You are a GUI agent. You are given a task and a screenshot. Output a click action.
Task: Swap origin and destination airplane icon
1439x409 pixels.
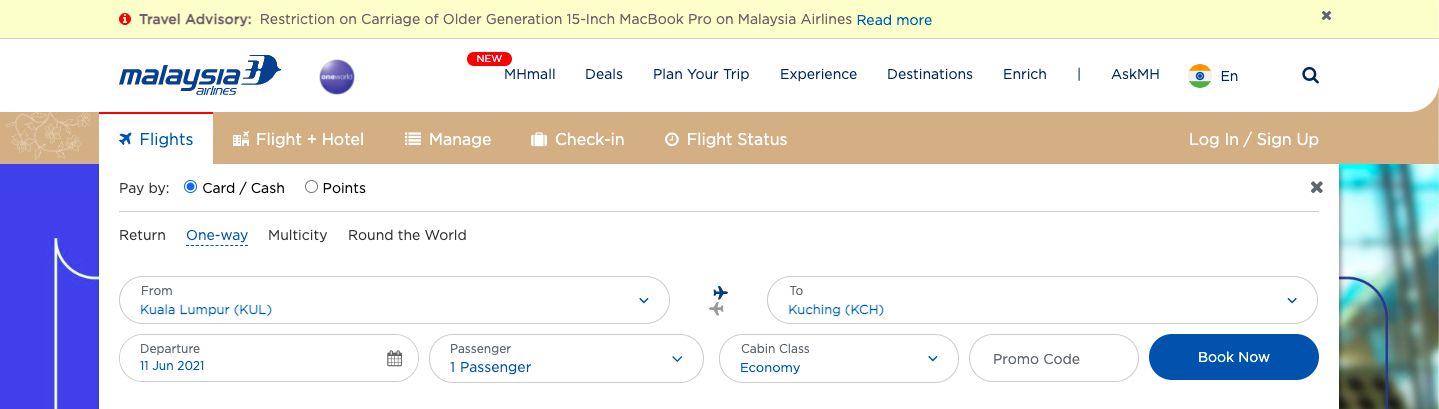(x=718, y=301)
